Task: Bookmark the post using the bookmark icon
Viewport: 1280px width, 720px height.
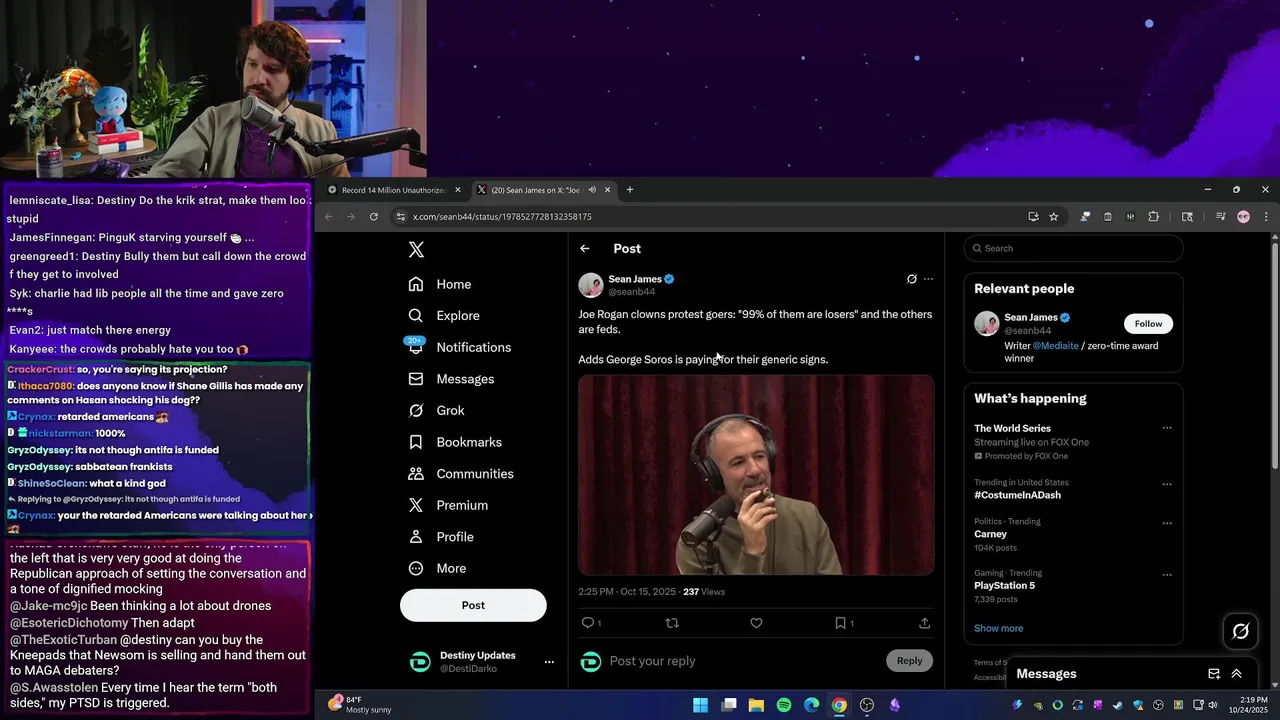Action: [x=840, y=623]
